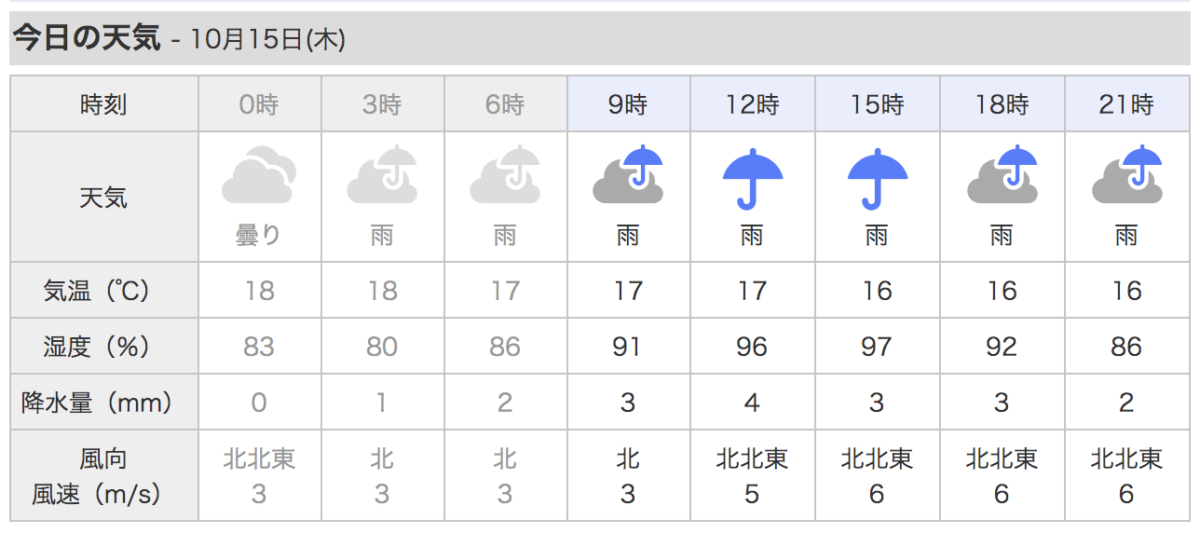This screenshot has width=1200, height=533.
Task: Click the gray rain icon at 3時
Action: click(x=382, y=175)
